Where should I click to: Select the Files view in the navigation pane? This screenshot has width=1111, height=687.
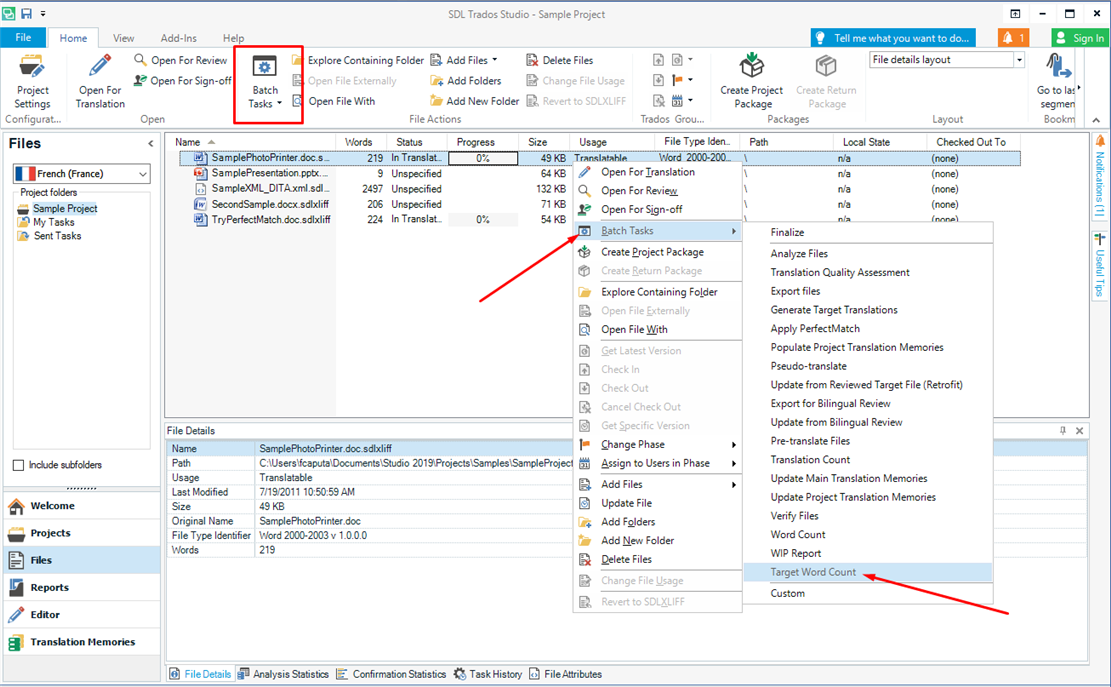pyautogui.click(x=82, y=560)
